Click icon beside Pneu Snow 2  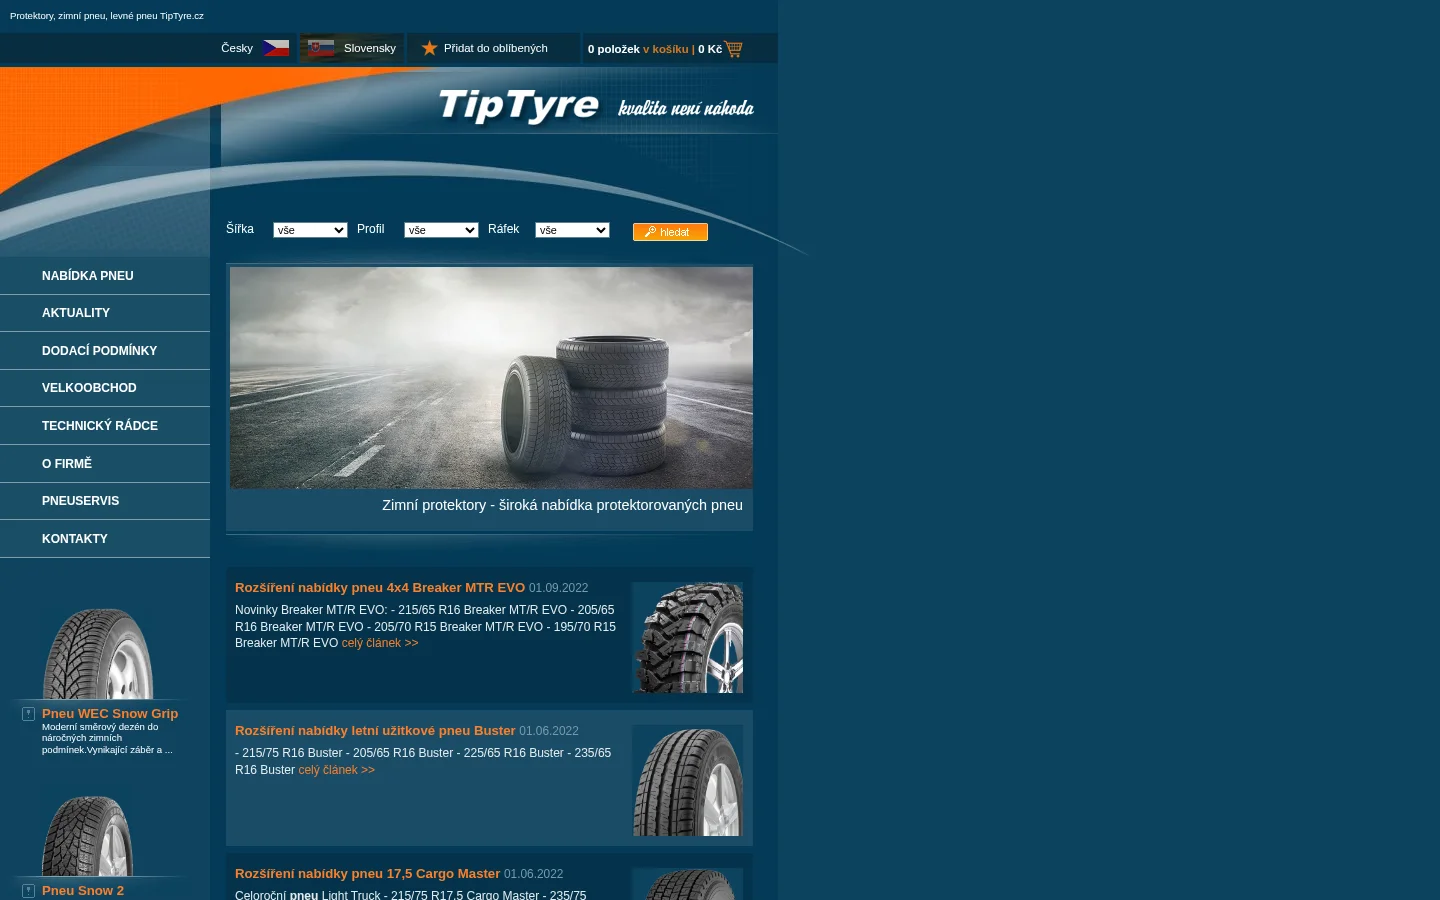(28, 891)
